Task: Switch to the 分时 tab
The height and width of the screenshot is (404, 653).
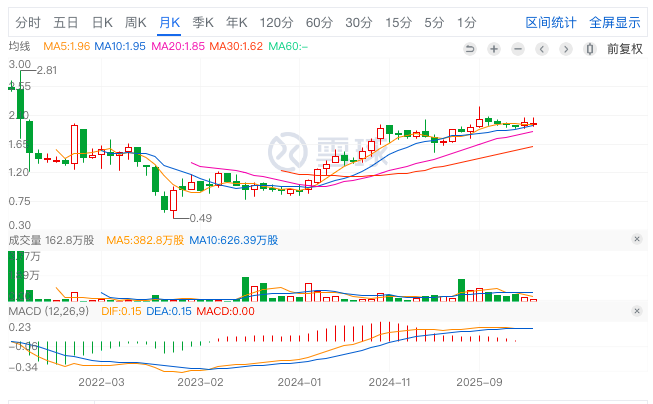Action: 28,22
